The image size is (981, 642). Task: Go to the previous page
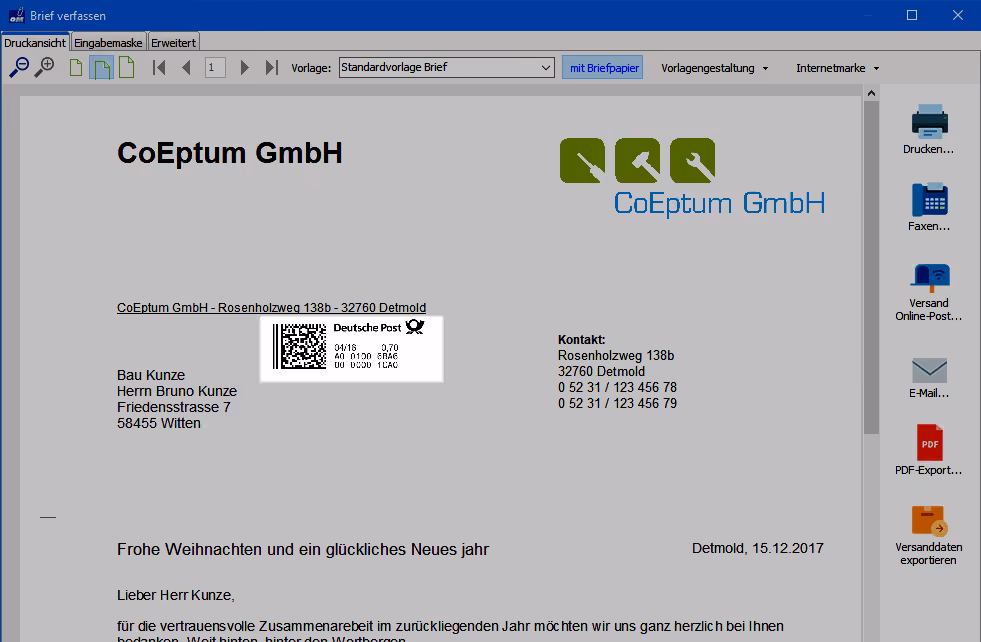click(x=186, y=68)
